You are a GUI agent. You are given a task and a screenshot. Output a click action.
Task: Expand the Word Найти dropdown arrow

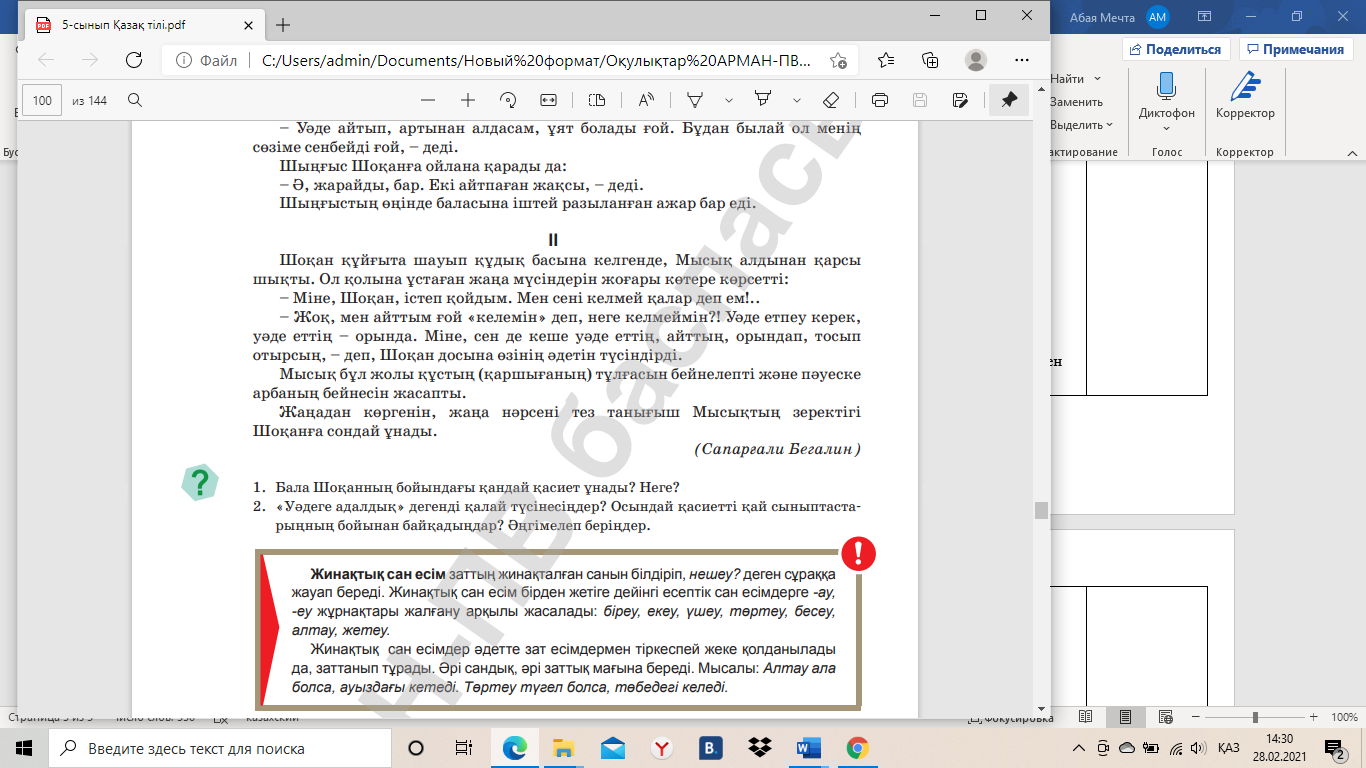click(x=1097, y=78)
